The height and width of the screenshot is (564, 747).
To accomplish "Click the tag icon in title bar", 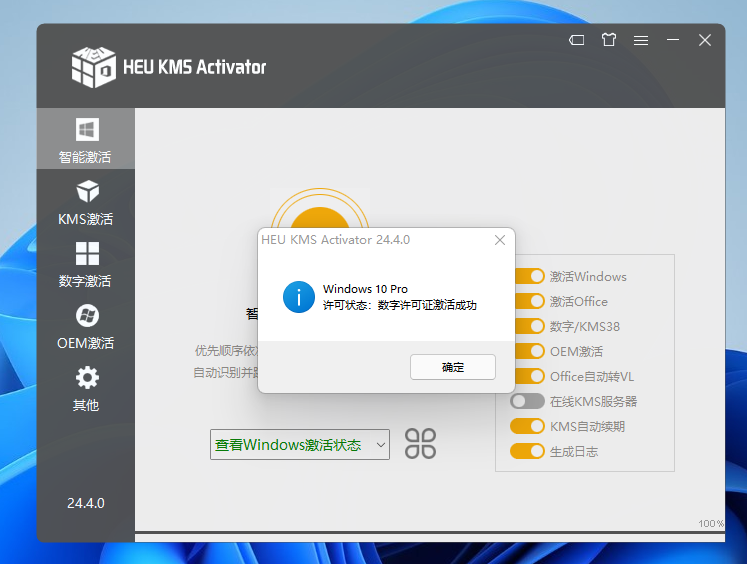I will [x=576, y=40].
